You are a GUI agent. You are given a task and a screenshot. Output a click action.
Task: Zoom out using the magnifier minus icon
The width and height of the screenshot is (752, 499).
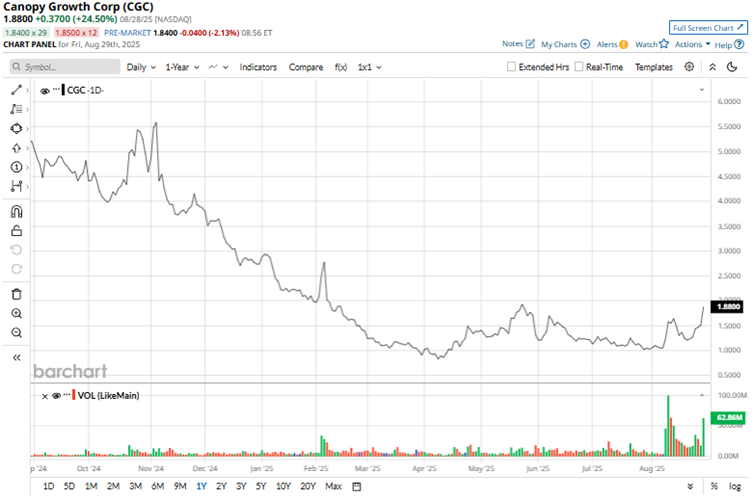[x=16, y=333]
